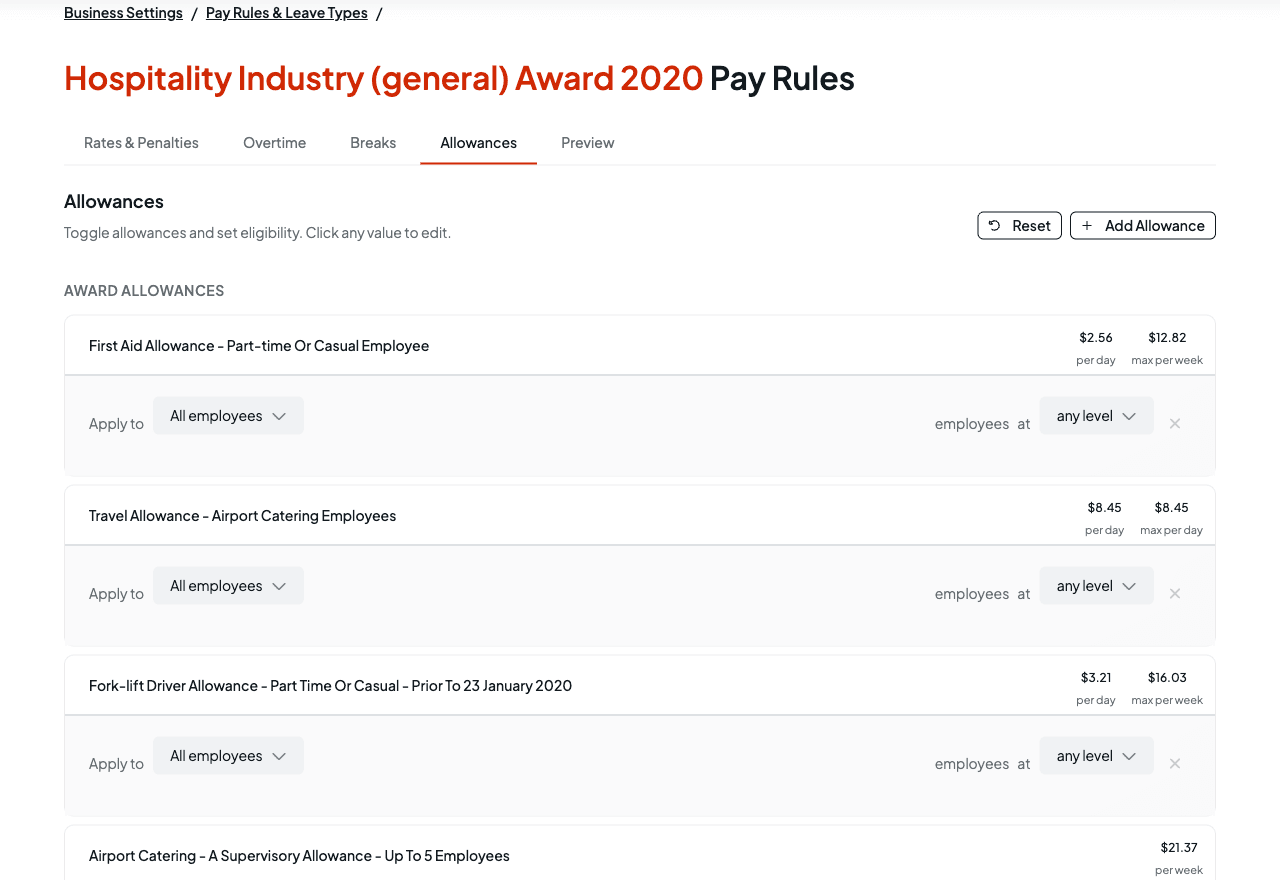Edit Airport Catering Supervisory $21.37 per week

[x=1179, y=848]
